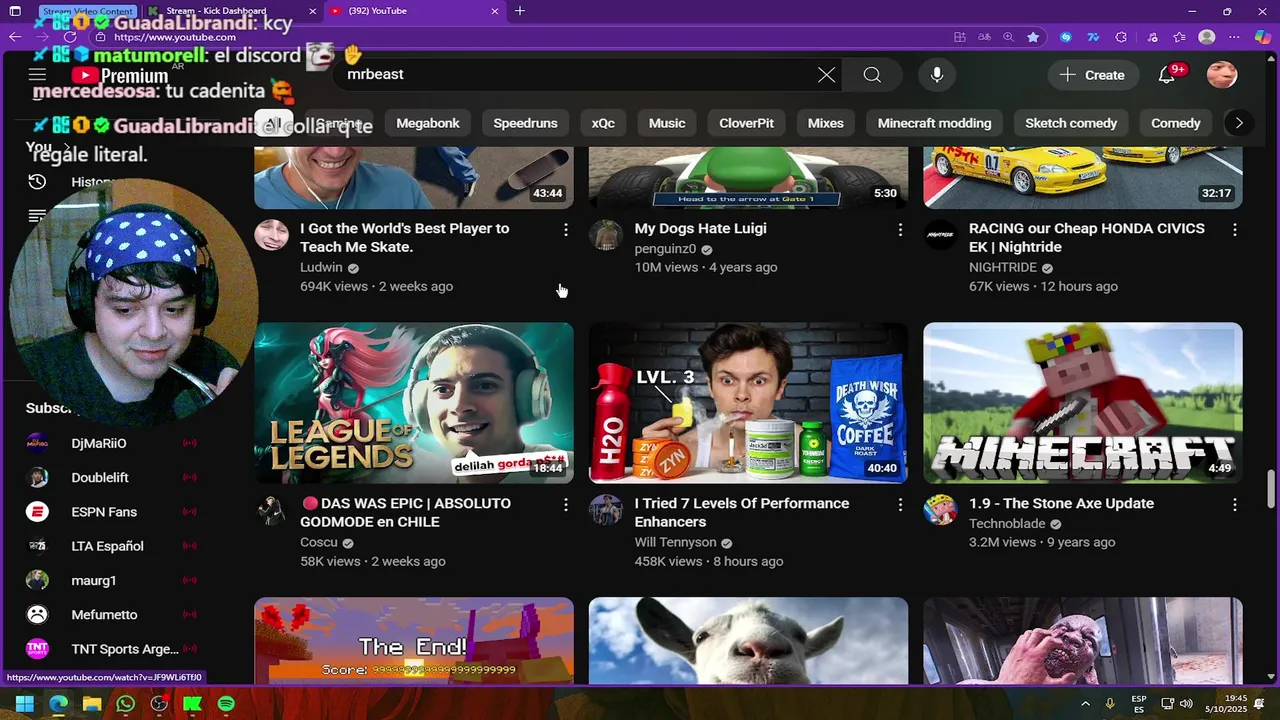The image size is (1280, 720).
Task: Click penguinz0 channel name
Action: pos(665,249)
